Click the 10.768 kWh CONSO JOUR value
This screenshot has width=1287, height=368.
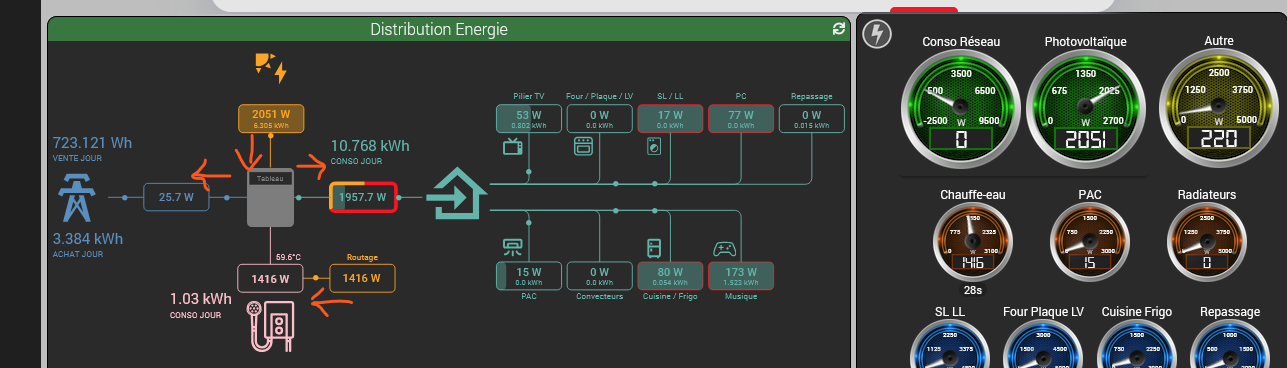click(x=370, y=145)
